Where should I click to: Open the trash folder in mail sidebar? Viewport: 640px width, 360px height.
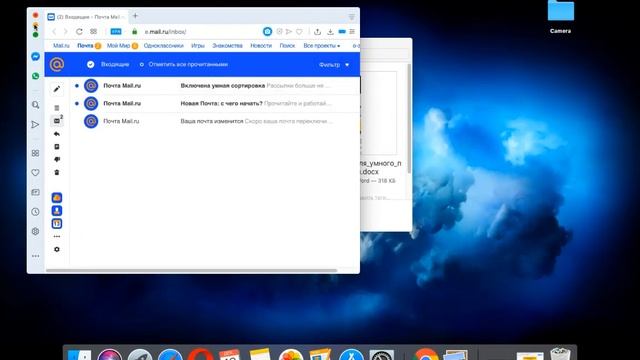(x=57, y=172)
